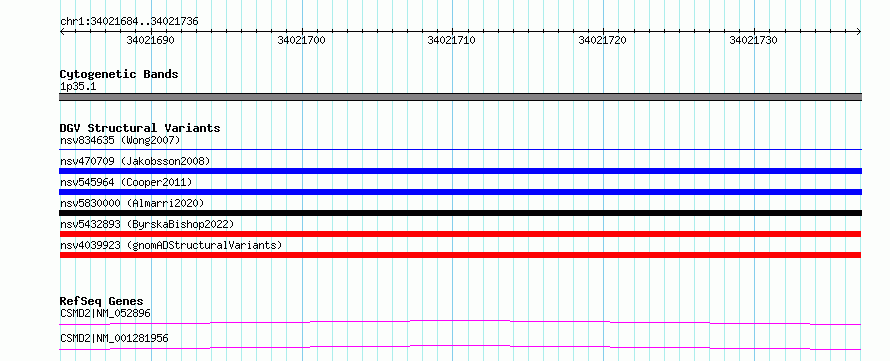Click the red bar for nsv5432893

tap(460, 234)
